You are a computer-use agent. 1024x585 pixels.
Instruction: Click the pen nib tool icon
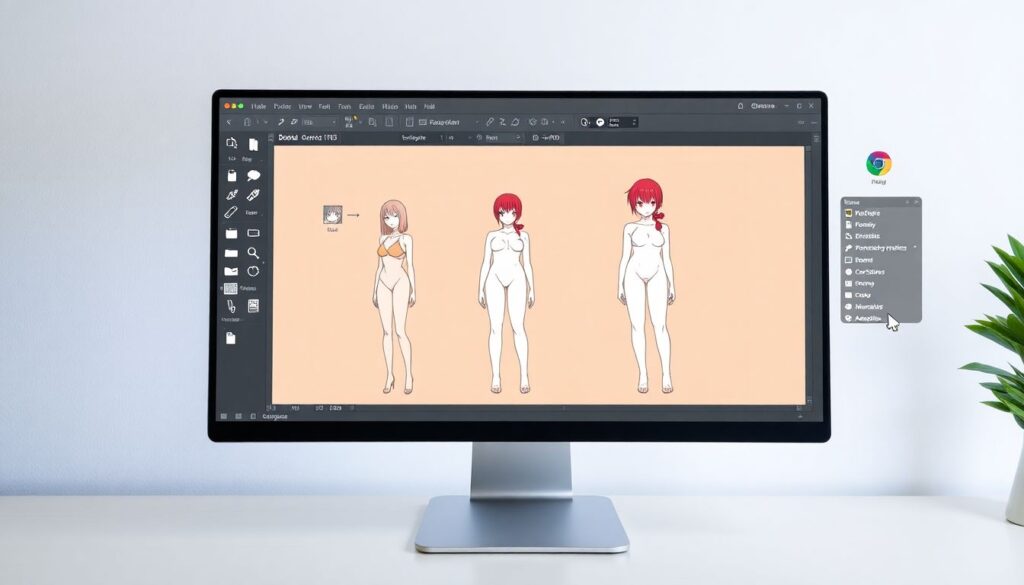[253, 194]
